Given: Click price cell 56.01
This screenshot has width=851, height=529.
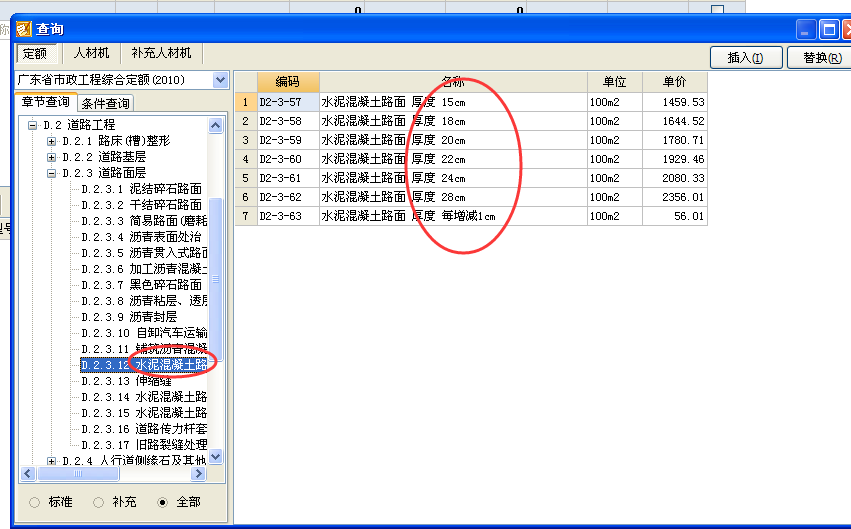Looking at the screenshot, I should (675, 216).
